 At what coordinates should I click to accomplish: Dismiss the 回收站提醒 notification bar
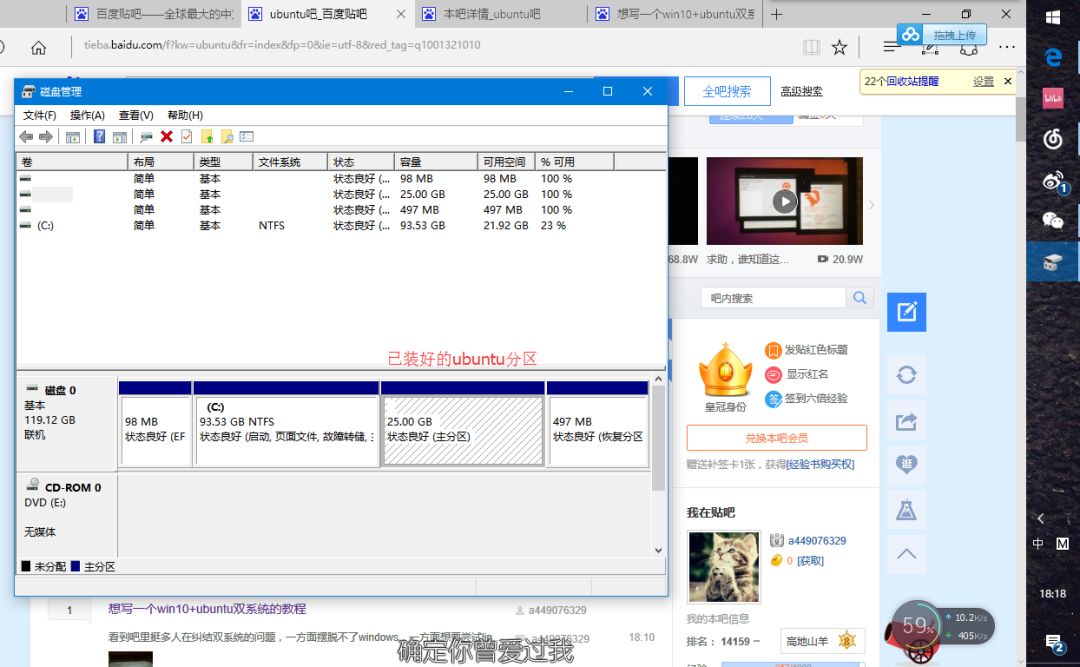click(x=1008, y=81)
